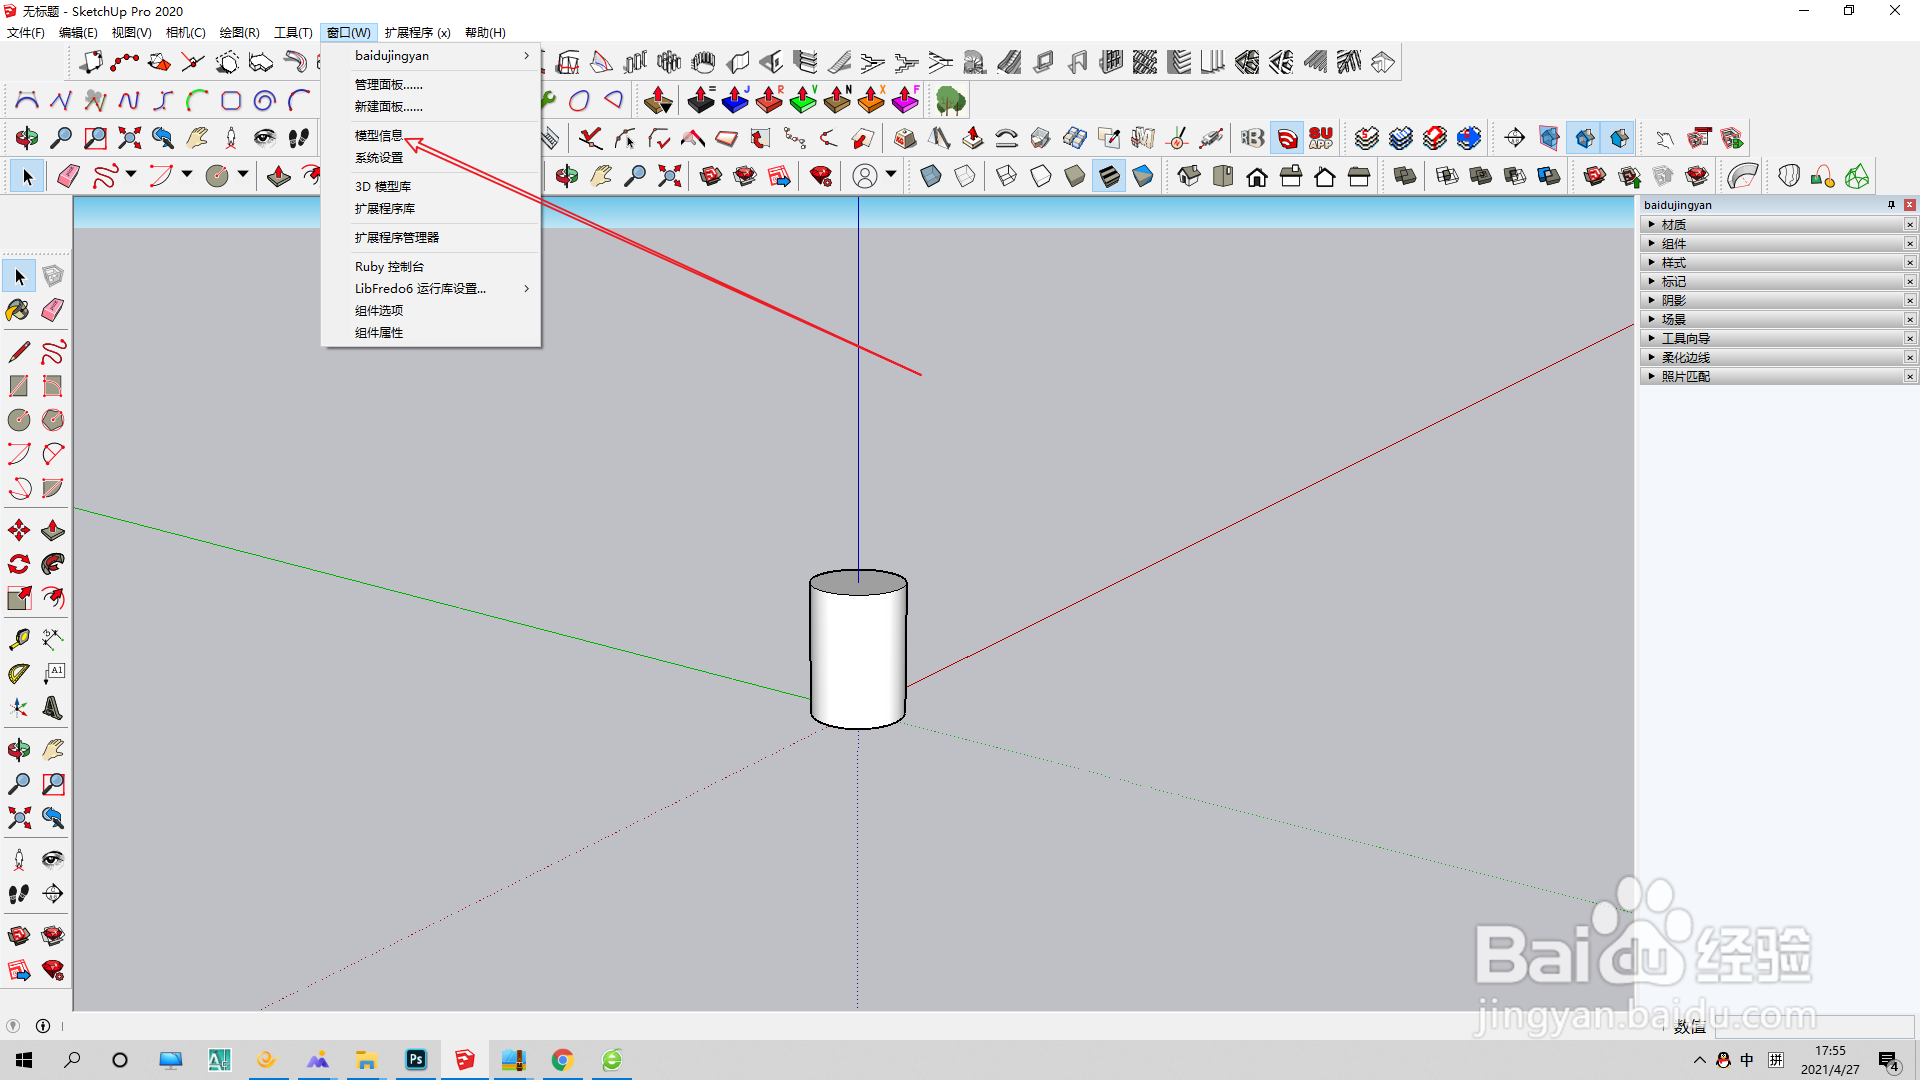The image size is (1920, 1080).
Task: Click the white cylinder model
Action: point(858,650)
